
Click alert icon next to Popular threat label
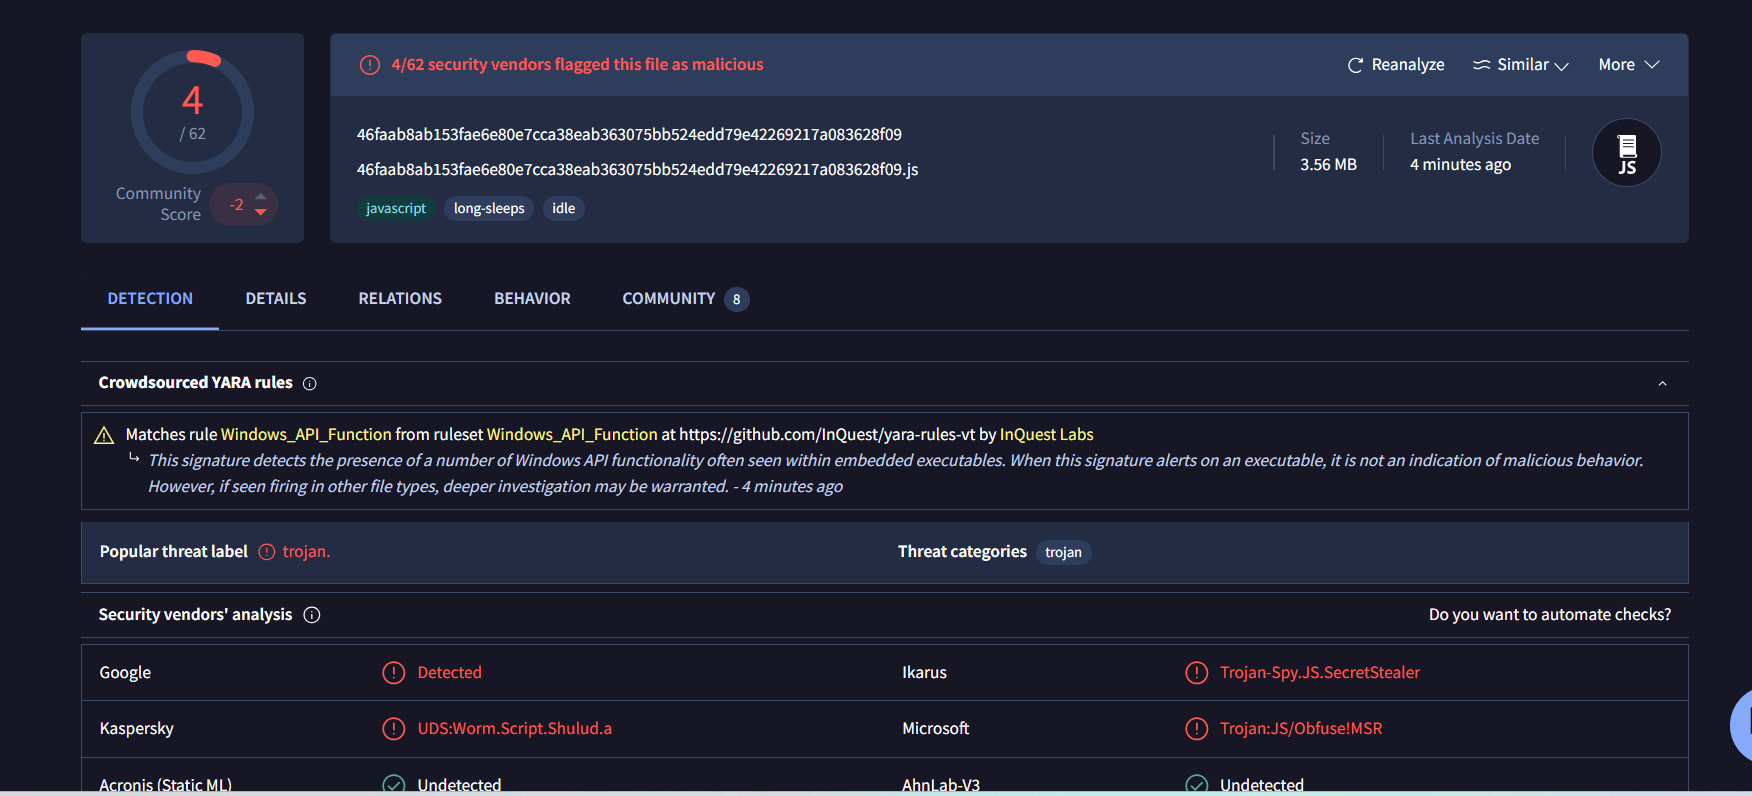[x=267, y=552]
